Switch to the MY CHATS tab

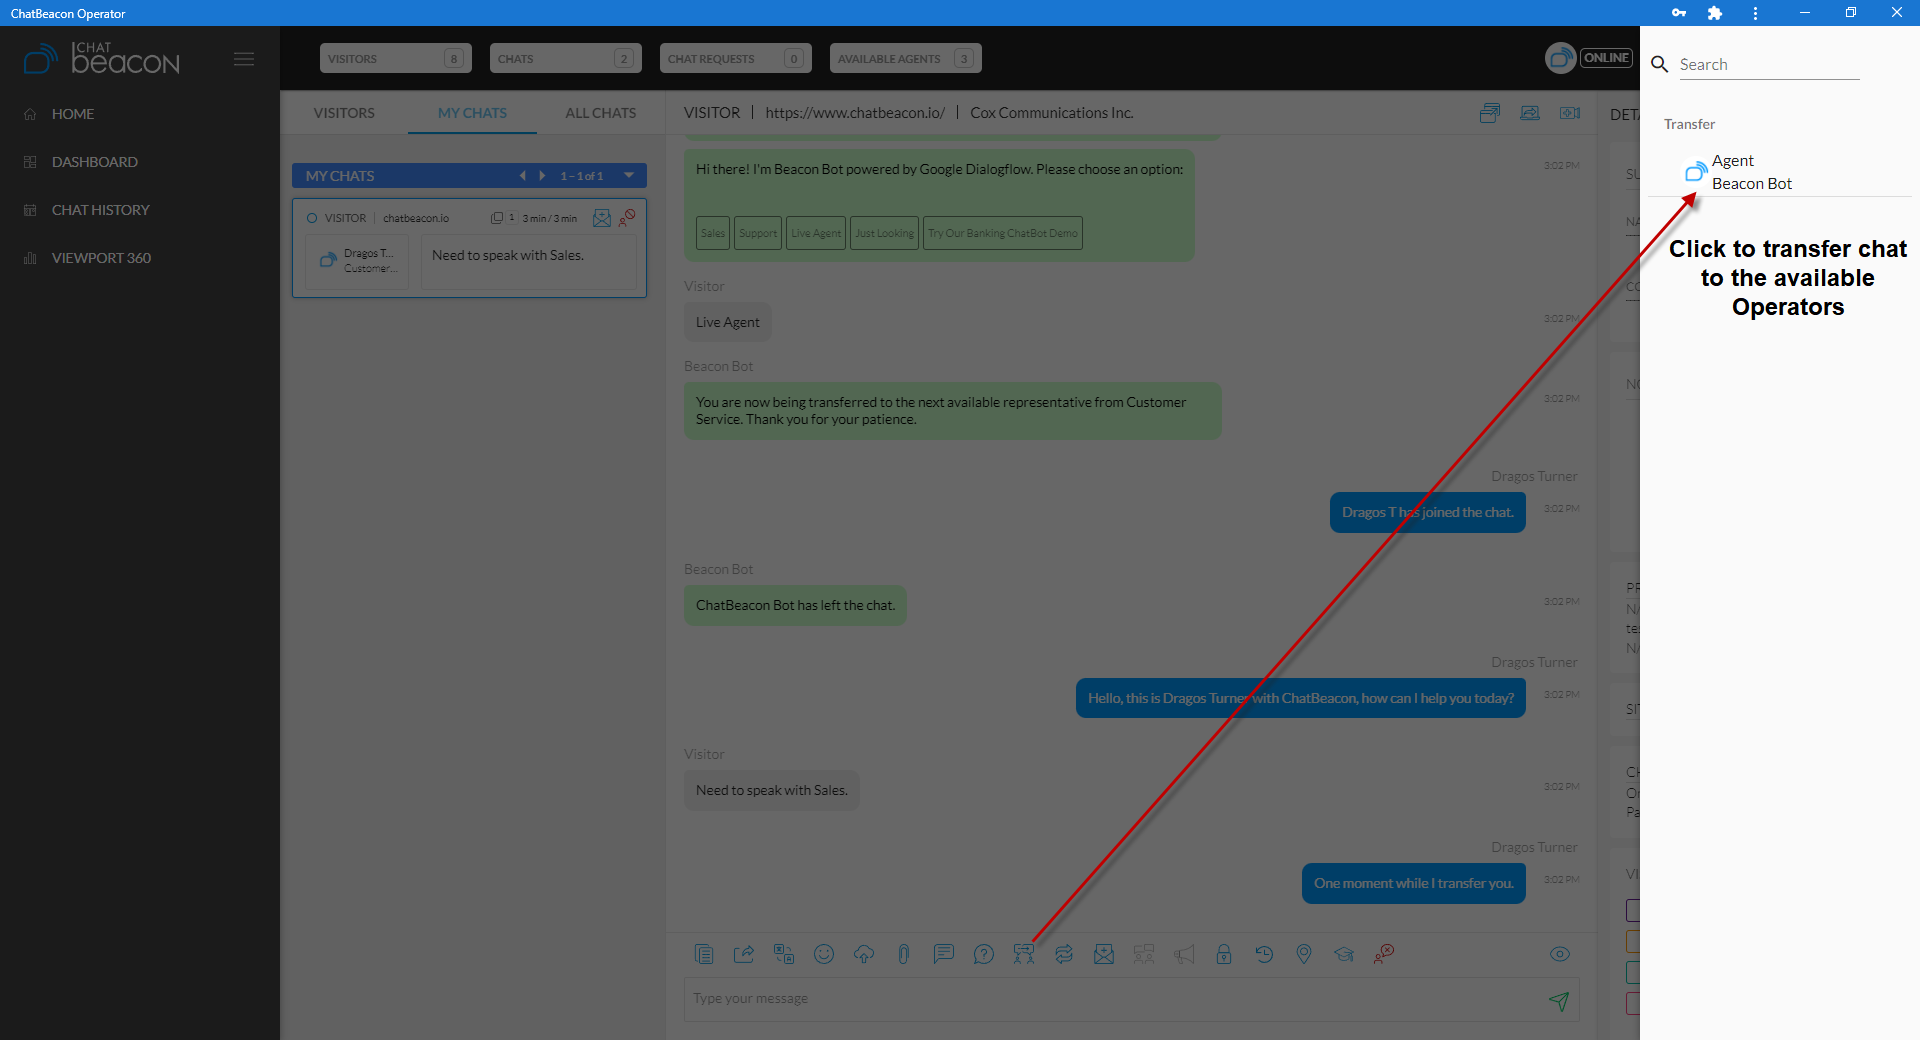(472, 113)
